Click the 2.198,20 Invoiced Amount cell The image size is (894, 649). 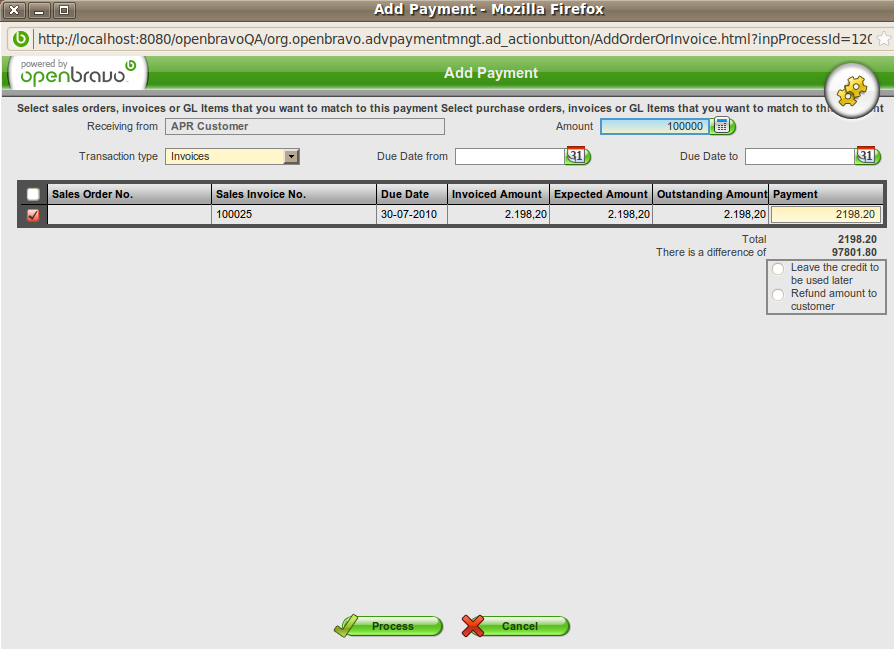[498, 214]
